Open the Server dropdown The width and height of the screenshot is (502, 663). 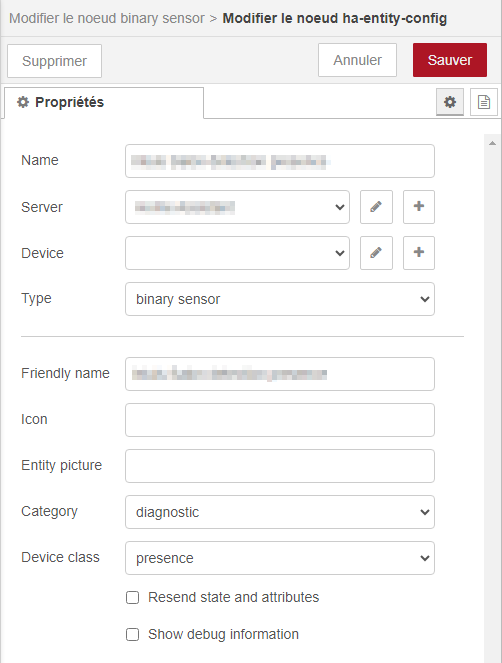[237, 207]
